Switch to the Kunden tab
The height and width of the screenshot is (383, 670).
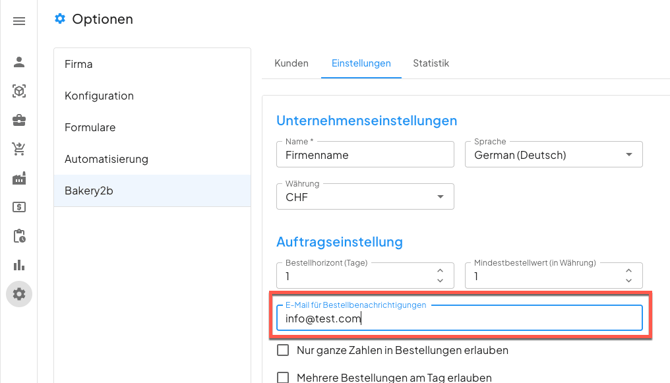pos(291,63)
